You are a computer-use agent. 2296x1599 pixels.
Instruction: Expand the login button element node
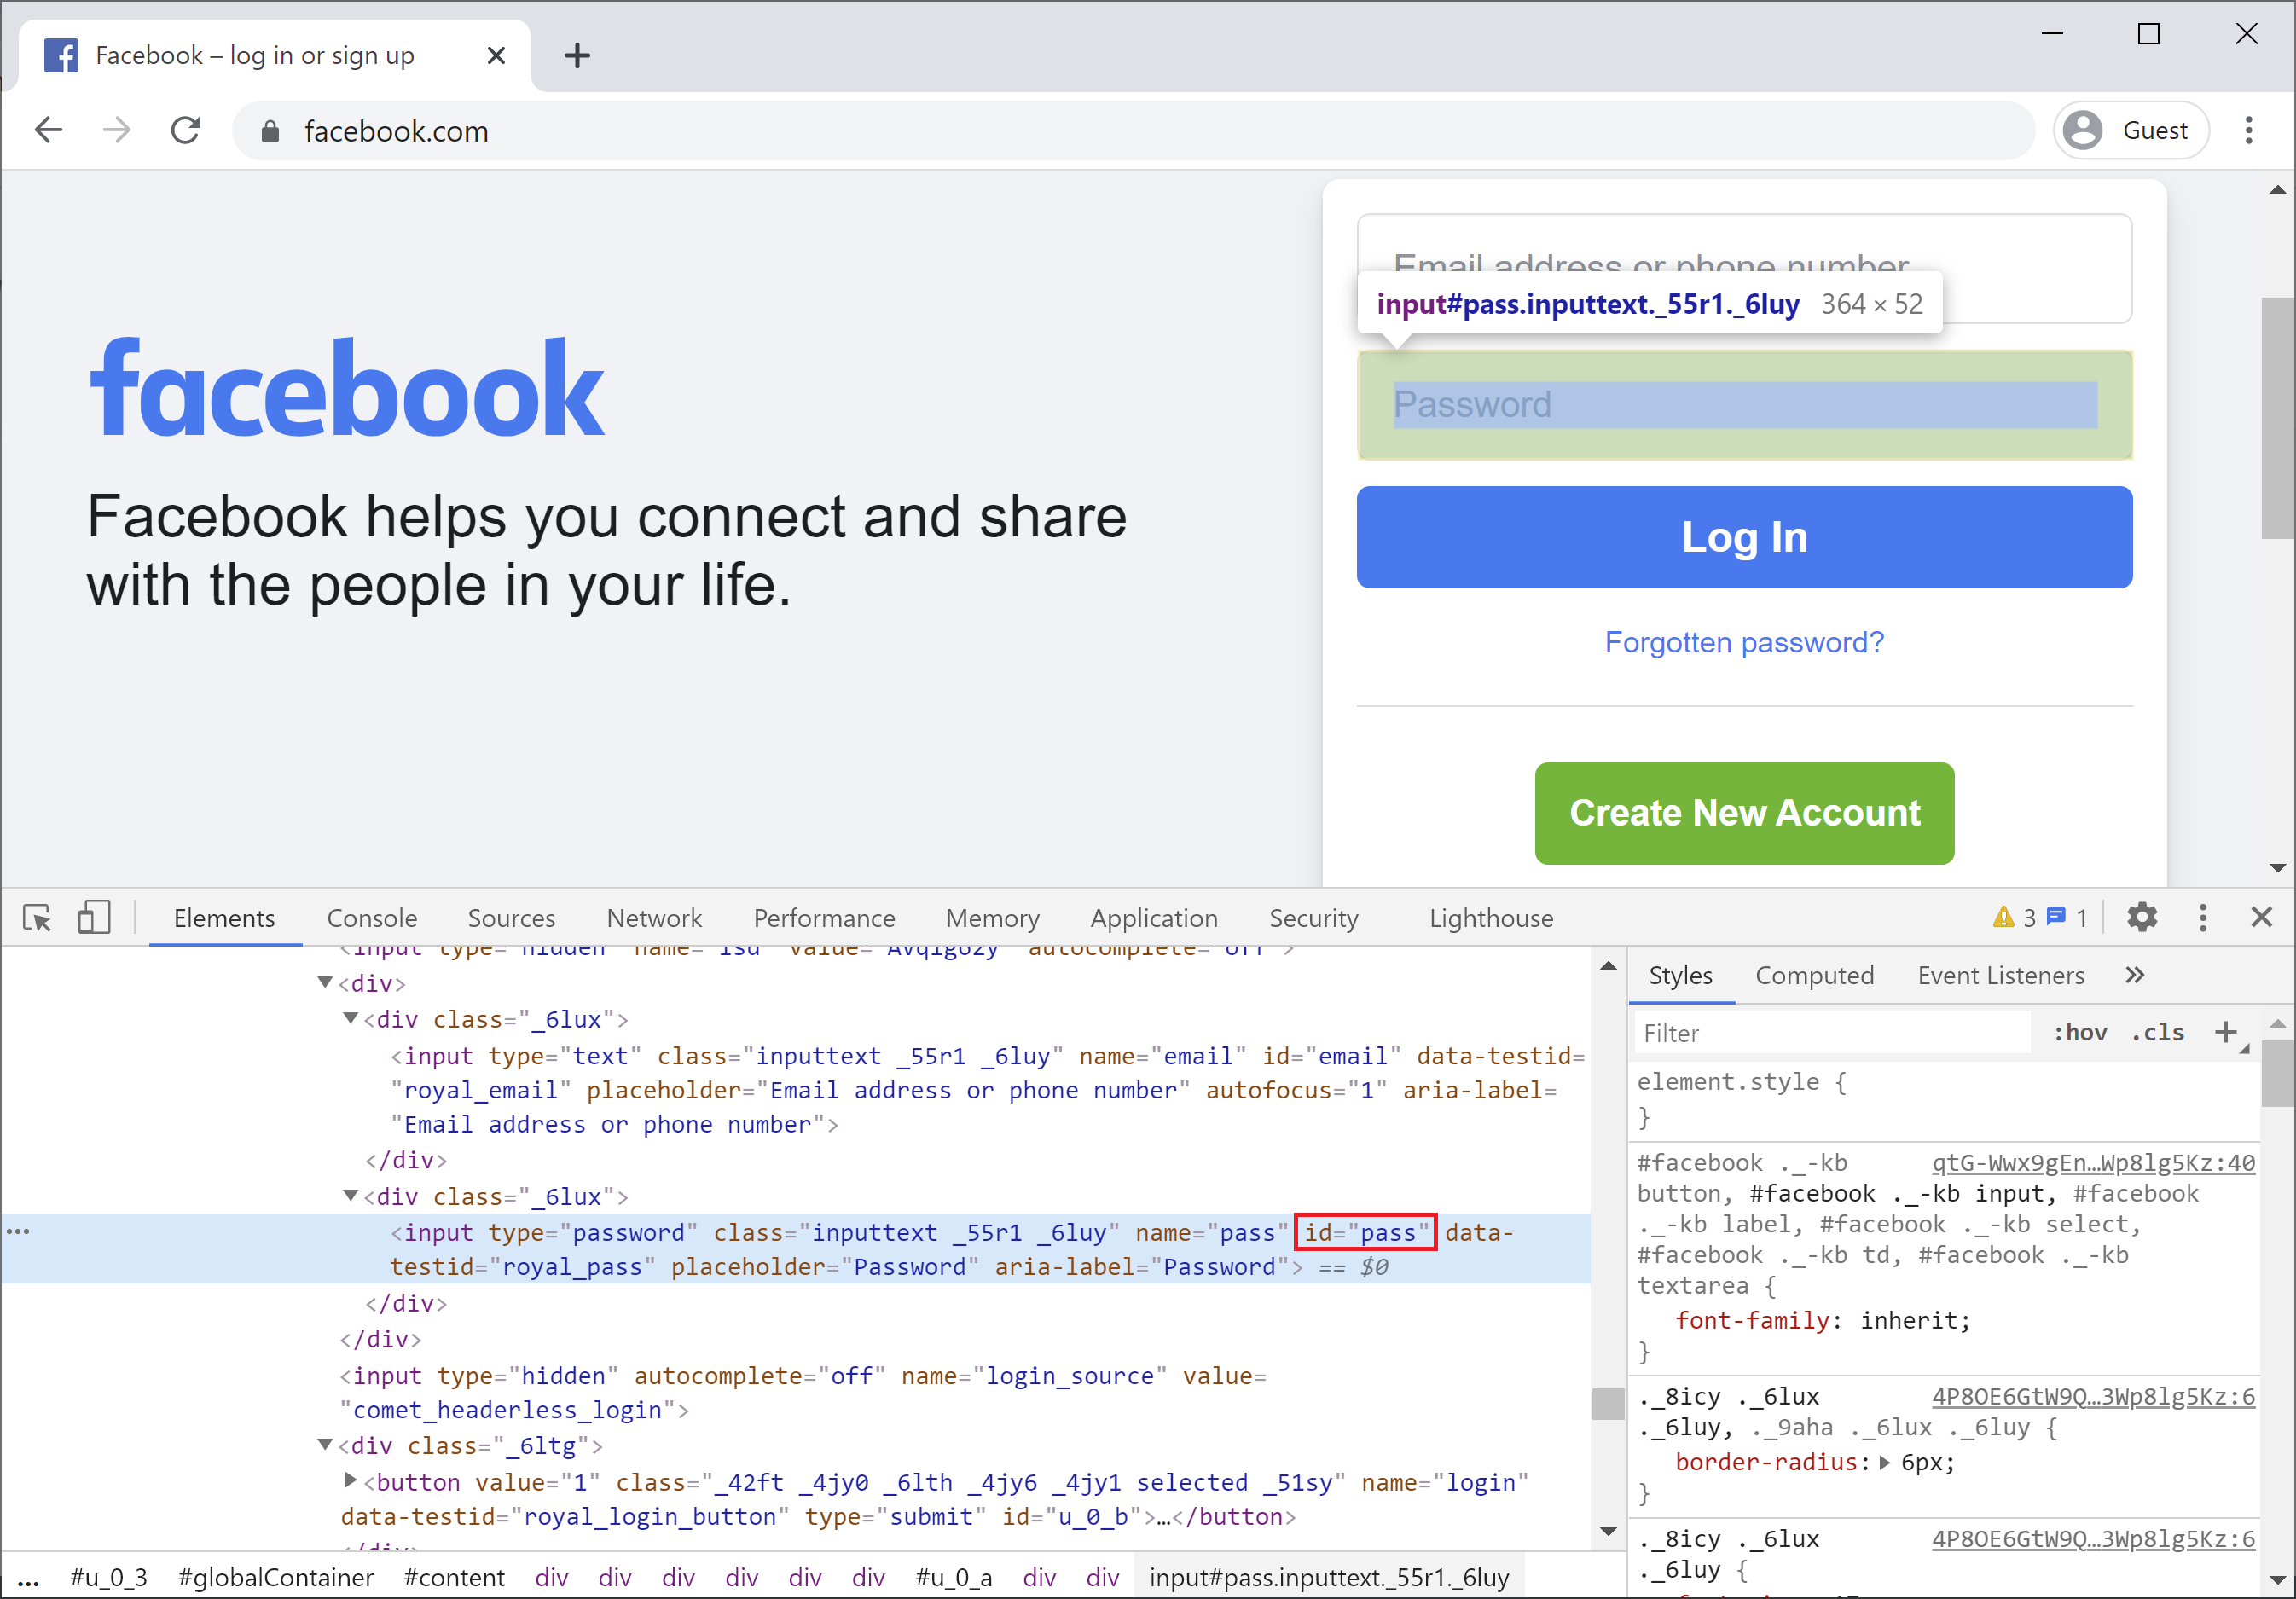[x=350, y=1480]
